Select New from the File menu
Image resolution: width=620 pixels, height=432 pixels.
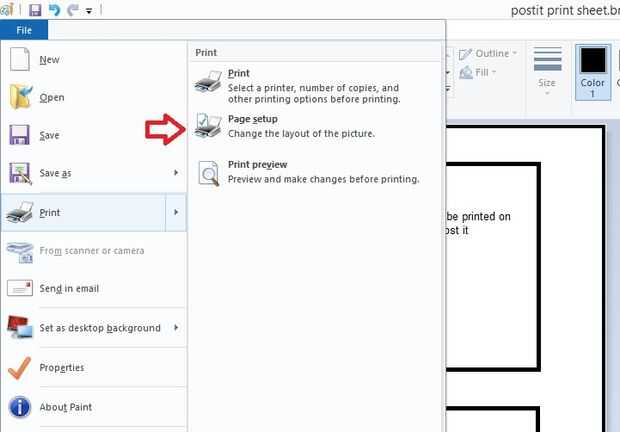94,60
